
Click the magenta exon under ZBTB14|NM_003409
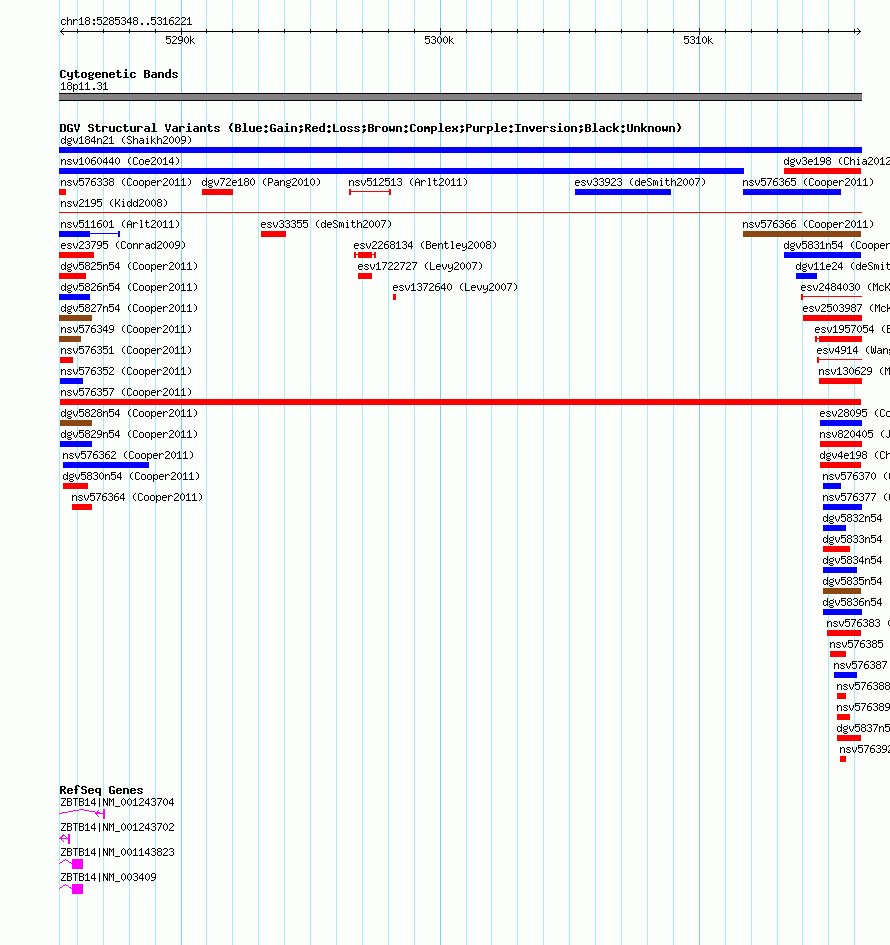coord(77,889)
